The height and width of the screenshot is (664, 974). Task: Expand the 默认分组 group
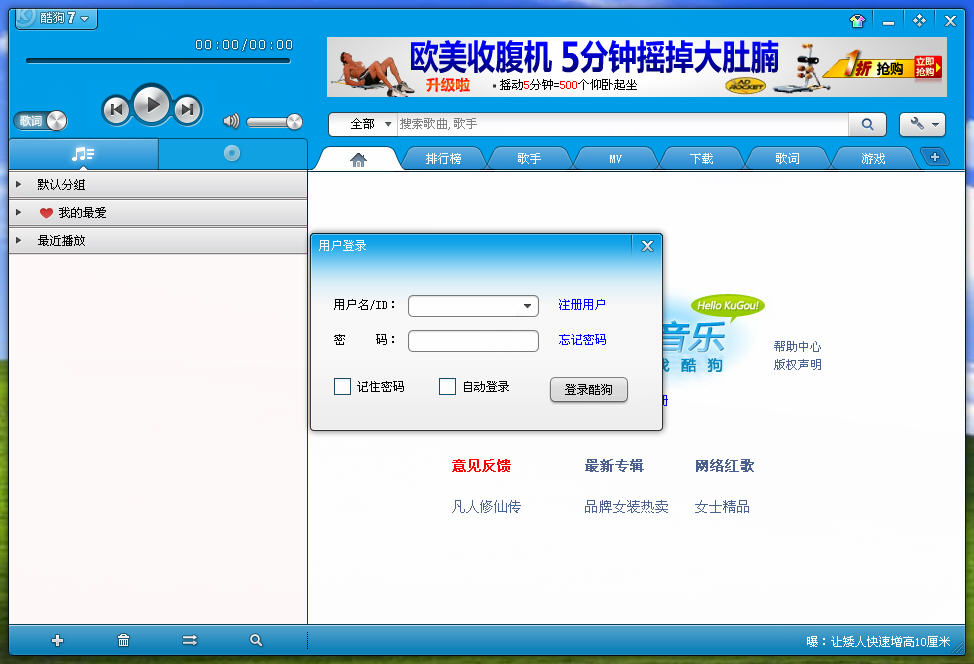(x=158, y=184)
